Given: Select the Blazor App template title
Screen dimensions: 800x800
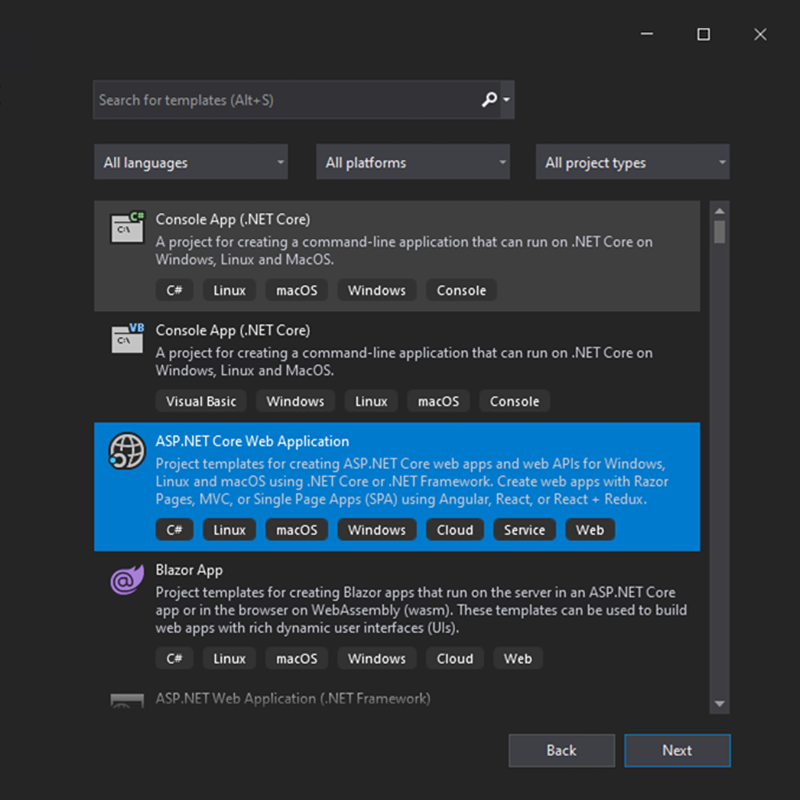Looking at the screenshot, I should (189, 570).
